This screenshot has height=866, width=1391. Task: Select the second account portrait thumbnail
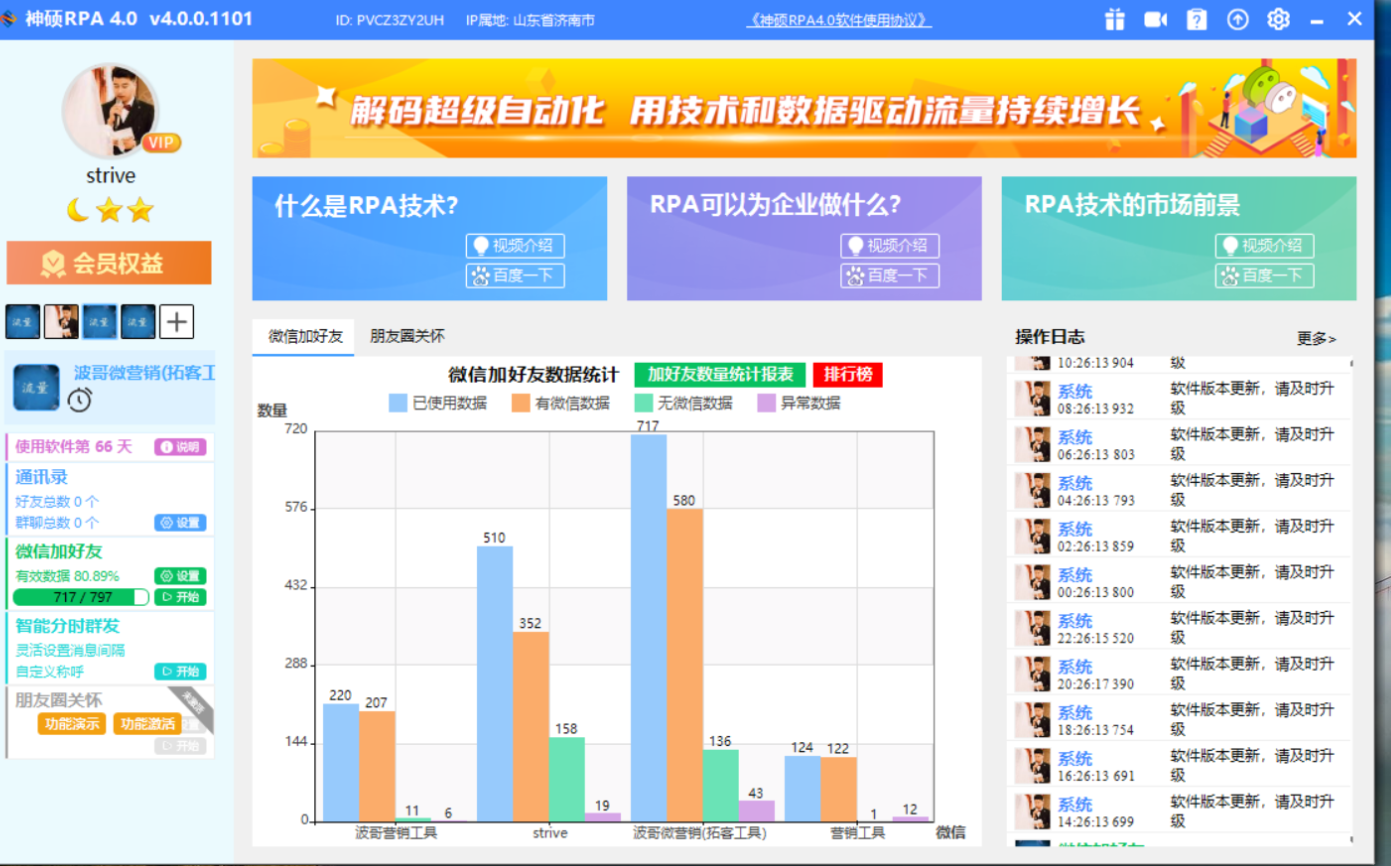[61, 322]
